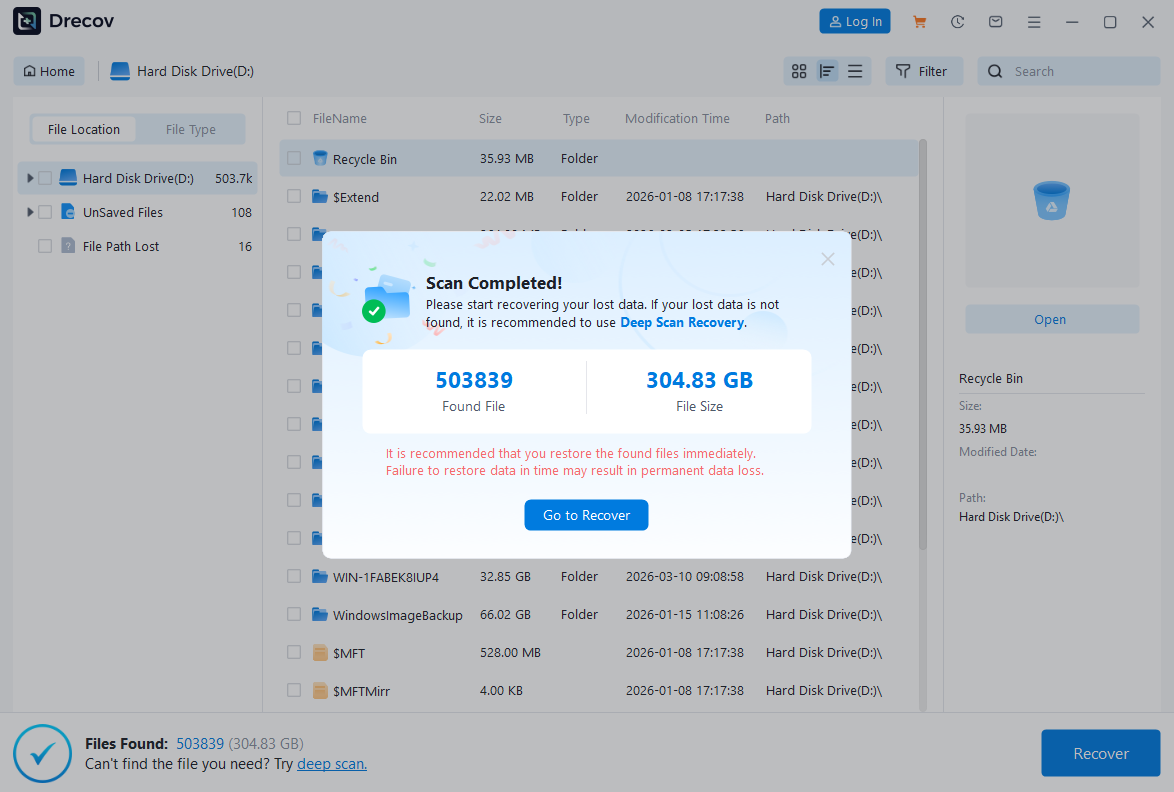Open the hamburger menu in title bar

coord(1034,21)
